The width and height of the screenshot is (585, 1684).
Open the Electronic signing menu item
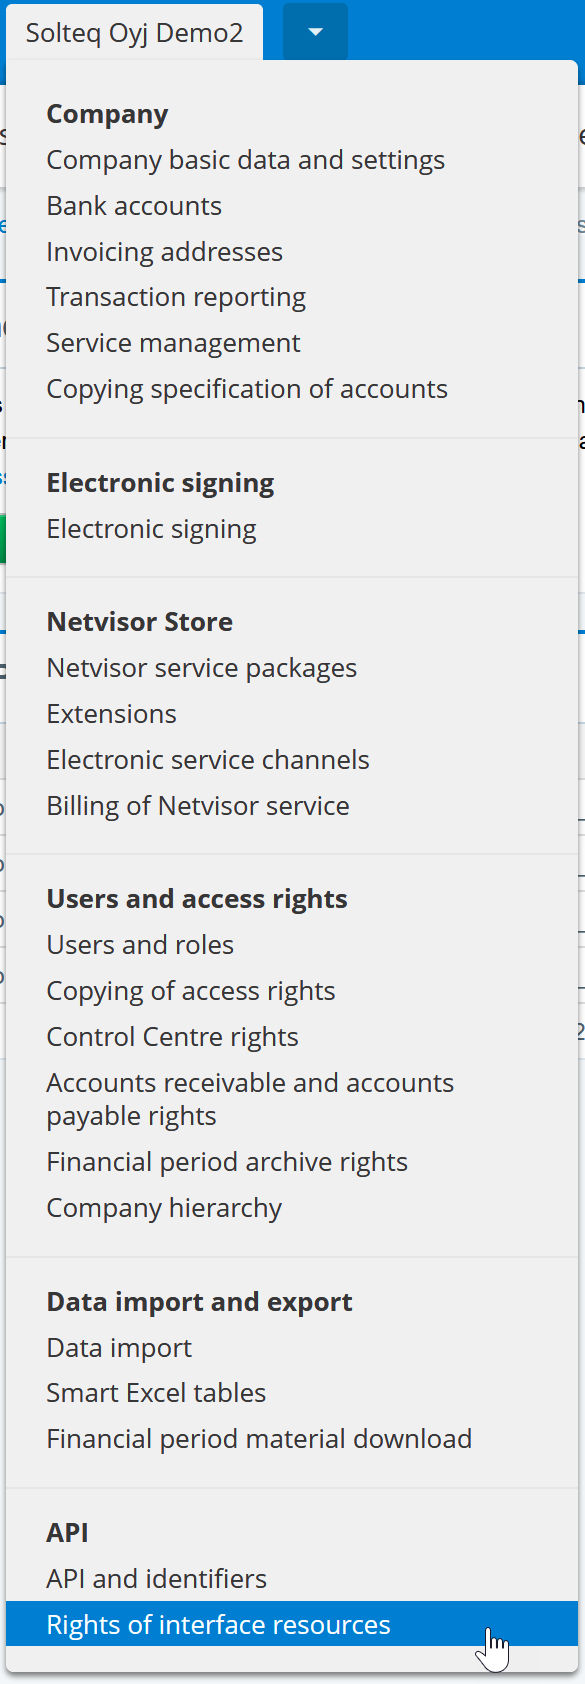151,529
